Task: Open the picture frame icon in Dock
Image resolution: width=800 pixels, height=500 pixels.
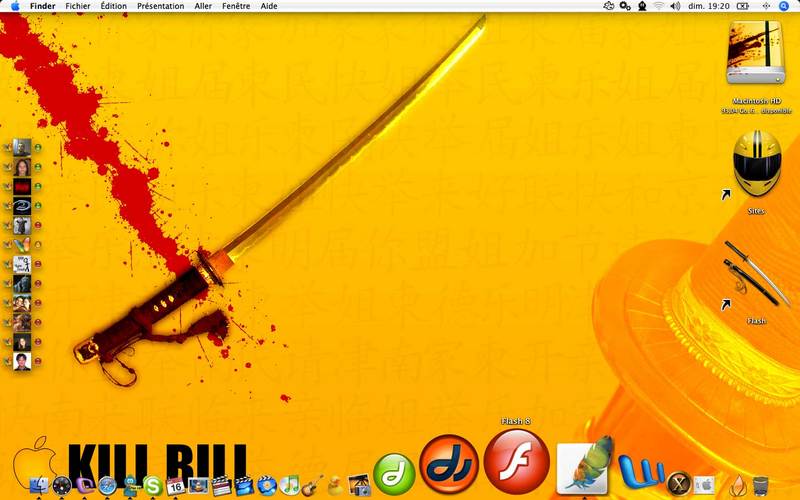Action: pyautogui.click(x=198, y=486)
